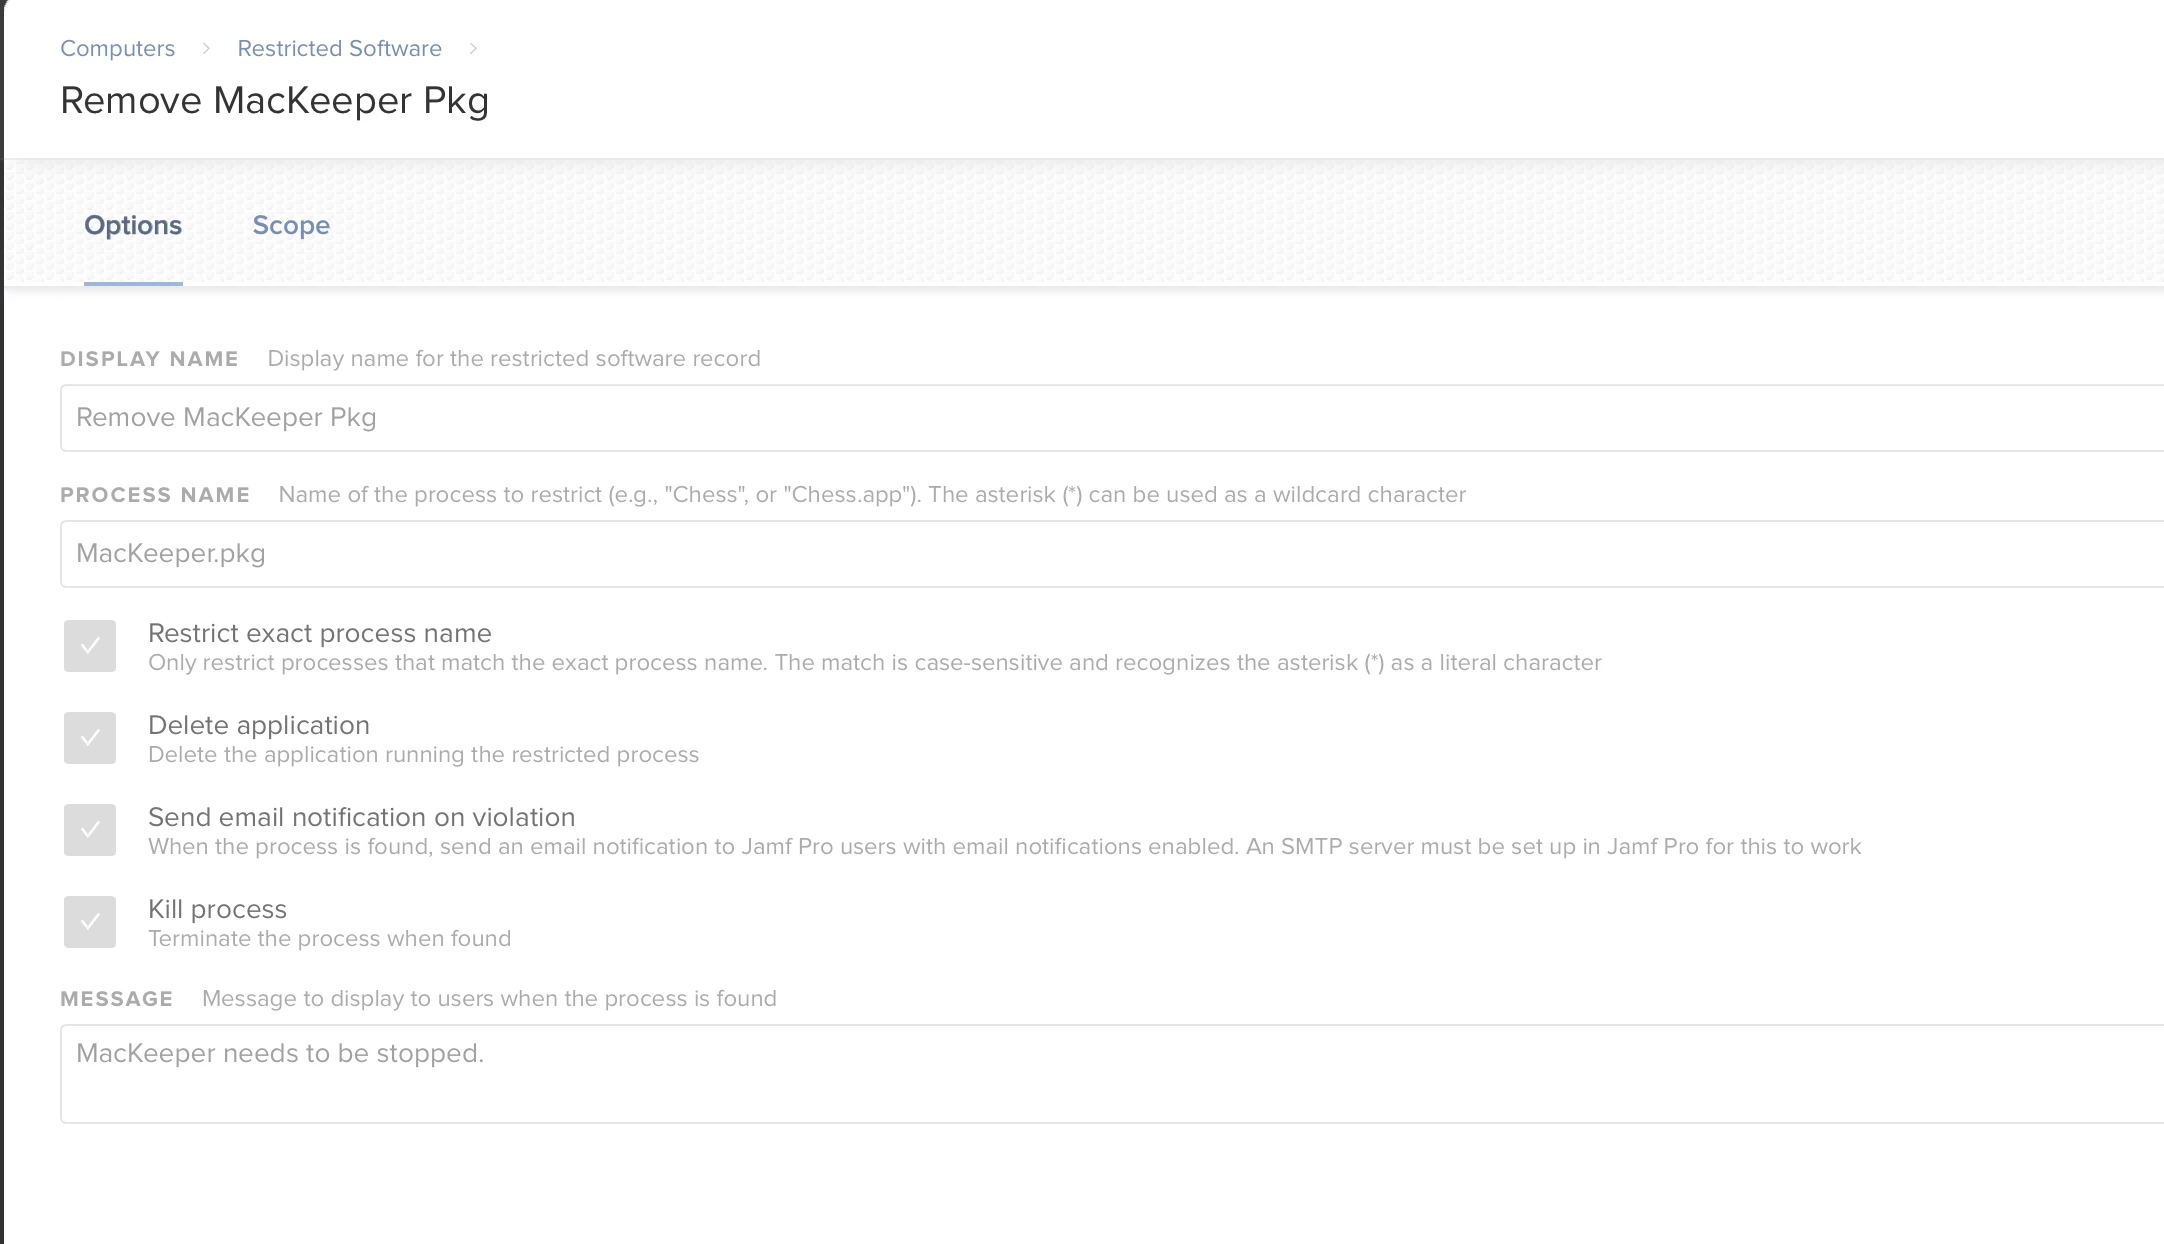2164x1244 pixels.
Task: Toggle Send email notification on violation checkbox
Action: point(90,830)
